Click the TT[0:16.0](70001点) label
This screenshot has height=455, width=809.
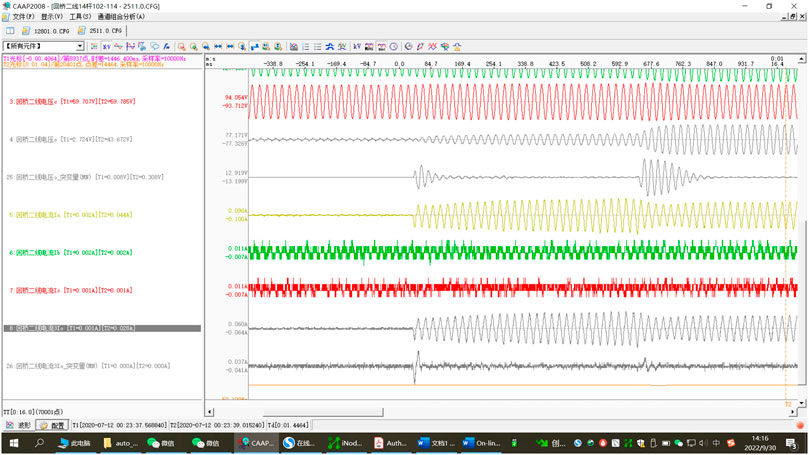pos(34,412)
